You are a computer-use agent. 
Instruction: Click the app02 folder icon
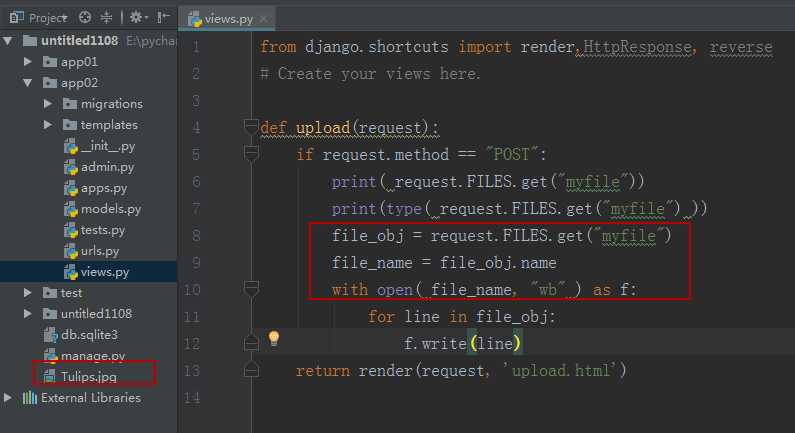click(x=50, y=83)
